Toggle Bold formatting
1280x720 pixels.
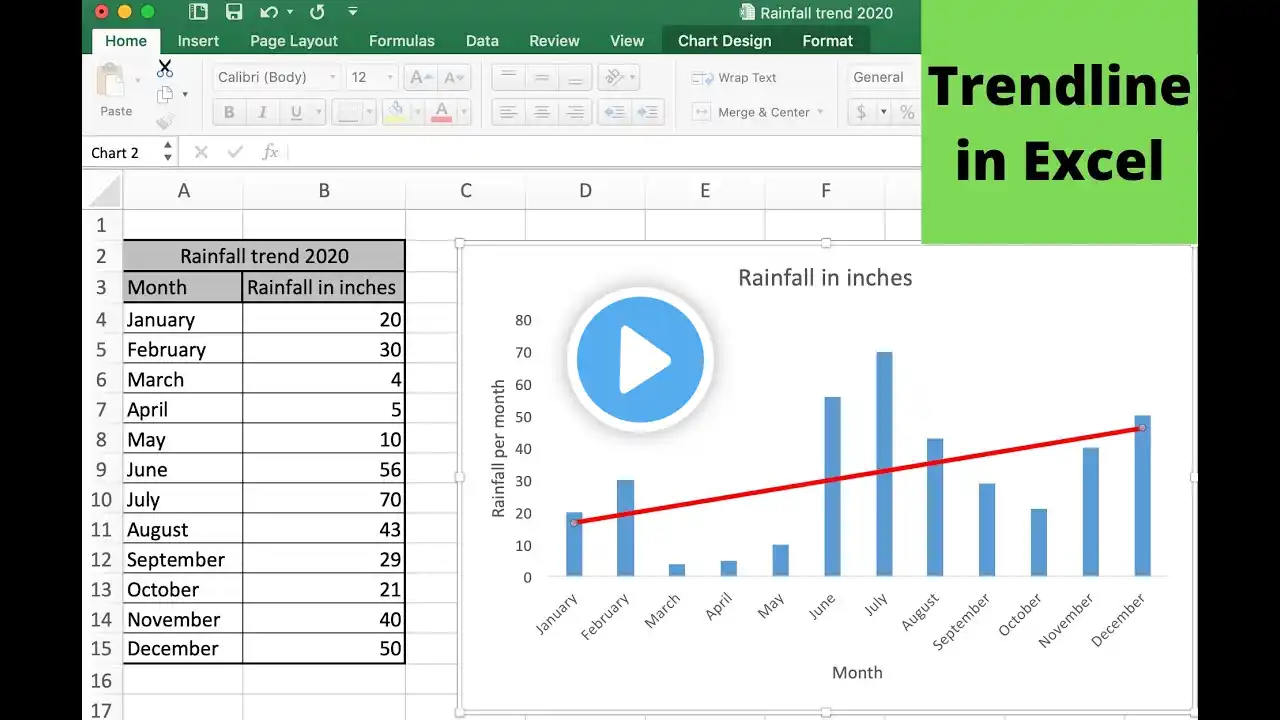[229, 112]
